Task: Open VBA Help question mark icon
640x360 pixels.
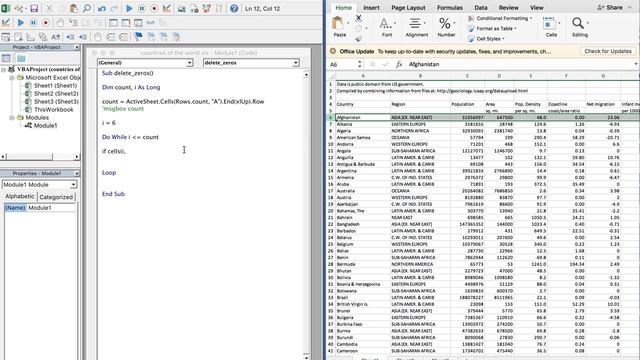Action: [x=234, y=8]
